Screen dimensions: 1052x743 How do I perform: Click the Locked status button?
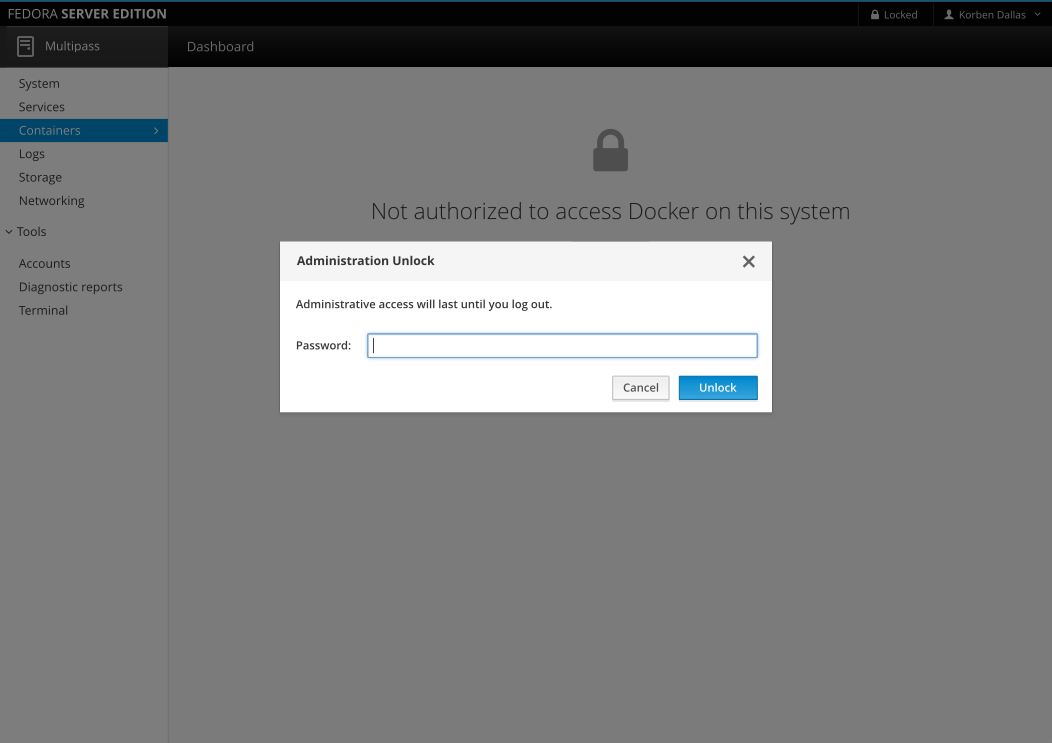pos(895,14)
